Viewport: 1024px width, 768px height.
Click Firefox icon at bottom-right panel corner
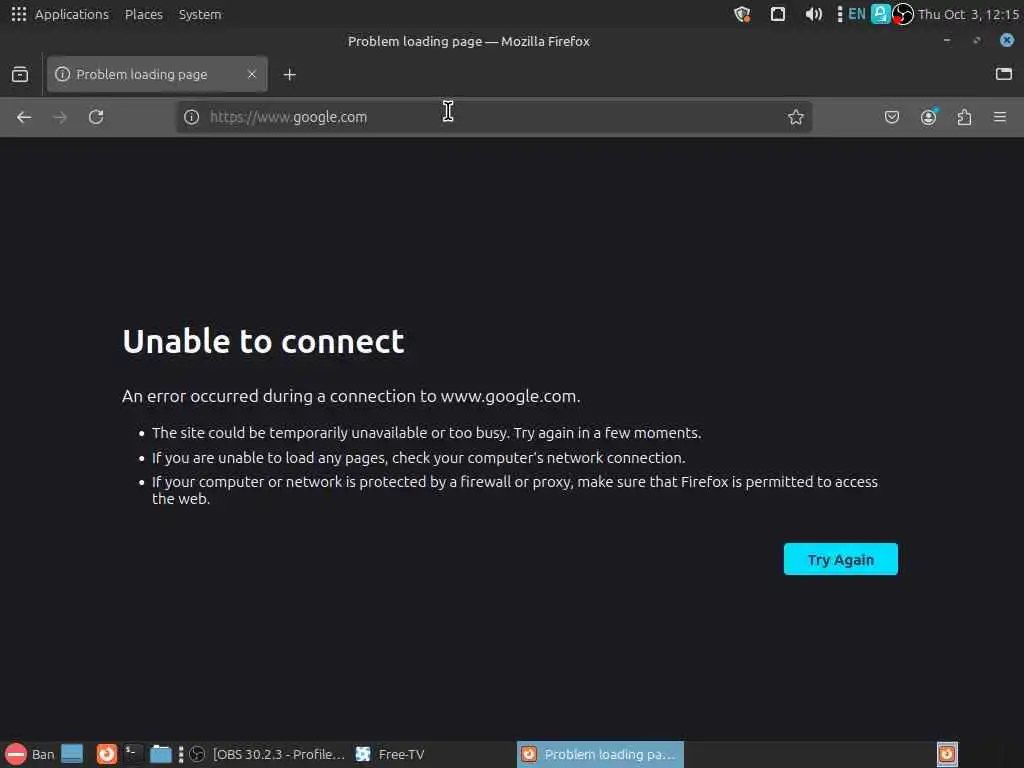point(947,754)
